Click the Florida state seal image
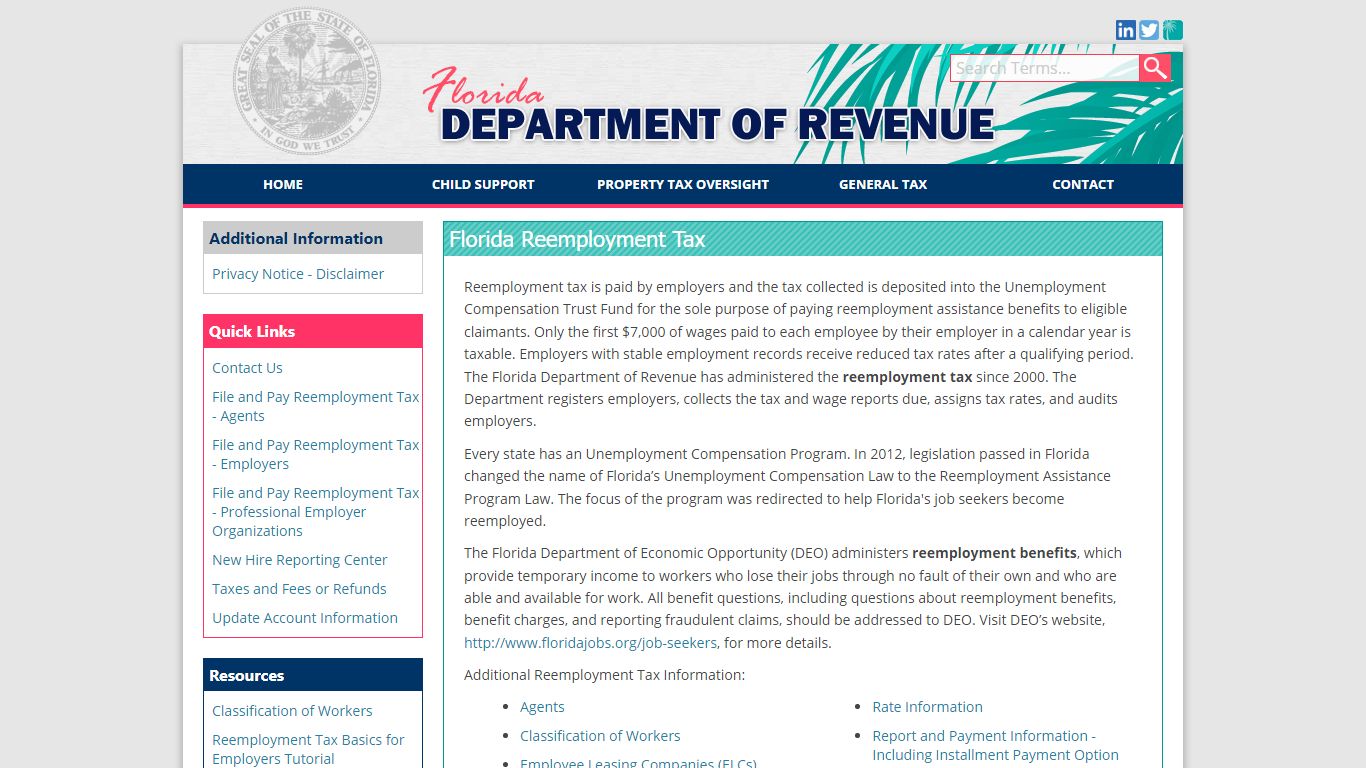This screenshot has width=1366, height=768. pyautogui.click(x=307, y=81)
